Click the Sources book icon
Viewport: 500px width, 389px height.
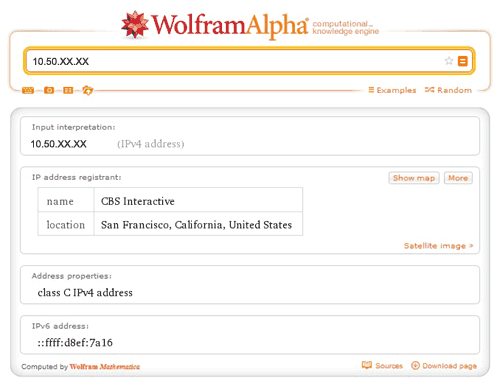coord(367,365)
